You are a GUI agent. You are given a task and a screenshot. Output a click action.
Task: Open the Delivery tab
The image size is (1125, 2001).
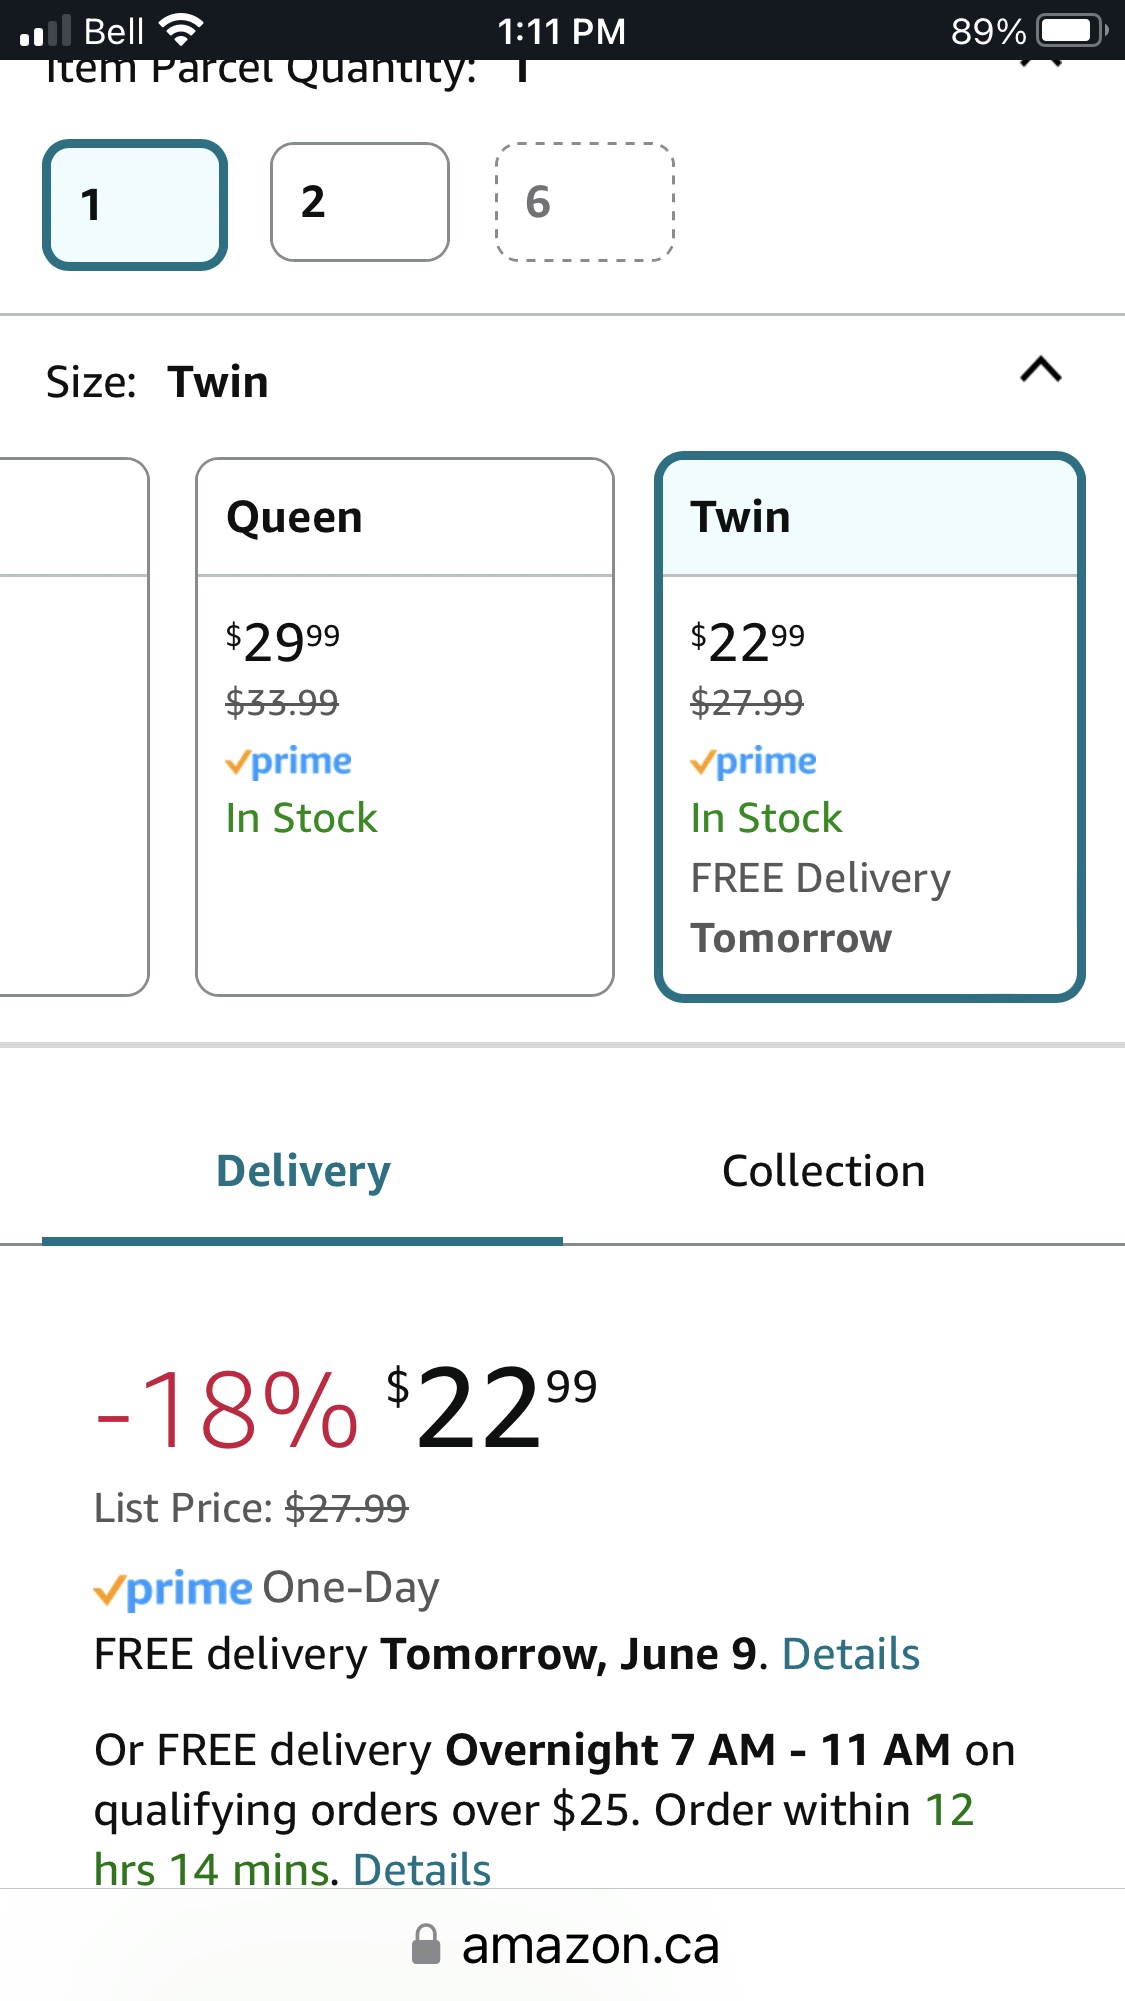click(x=303, y=1171)
